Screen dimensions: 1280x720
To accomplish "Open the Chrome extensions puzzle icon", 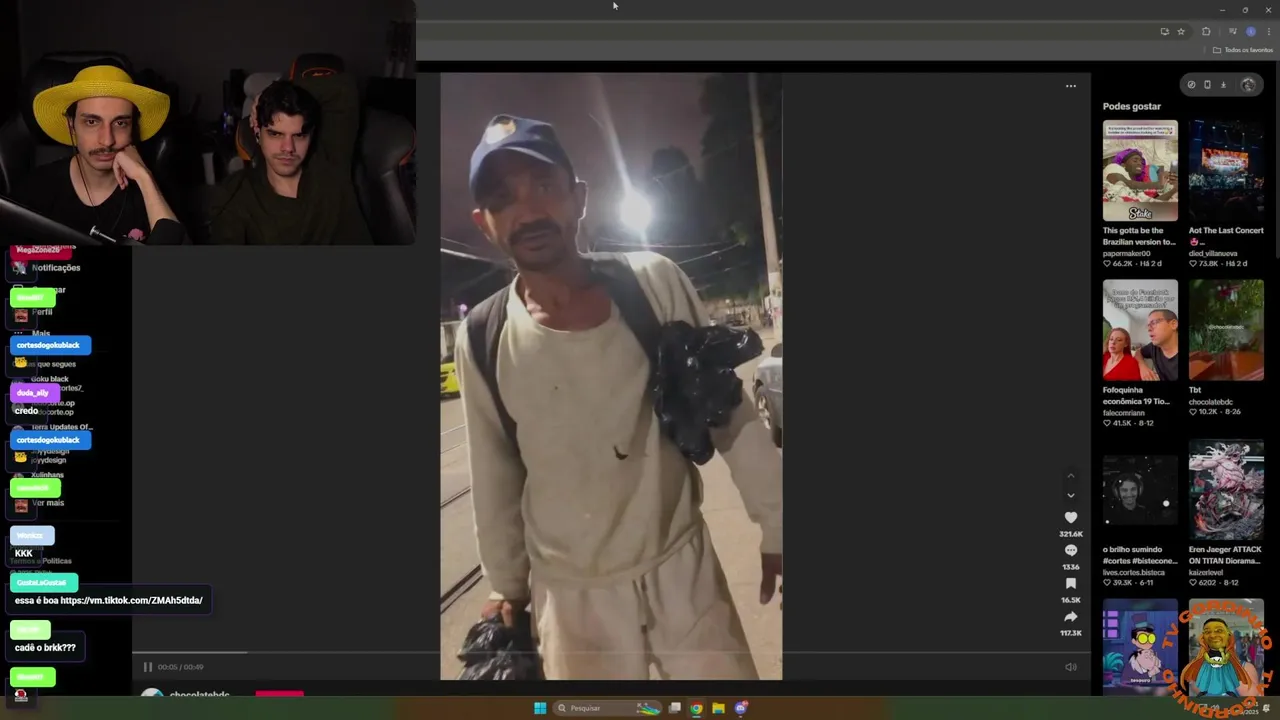I will click(1206, 31).
